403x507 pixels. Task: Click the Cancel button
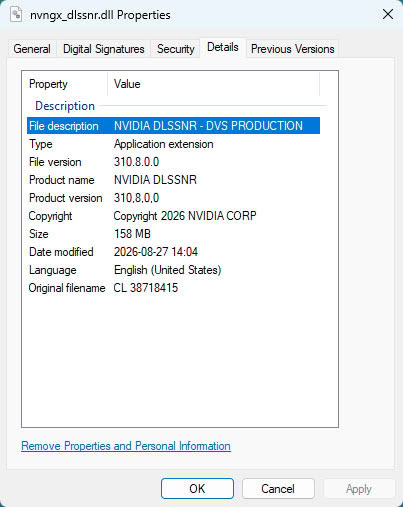tap(278, 489)
